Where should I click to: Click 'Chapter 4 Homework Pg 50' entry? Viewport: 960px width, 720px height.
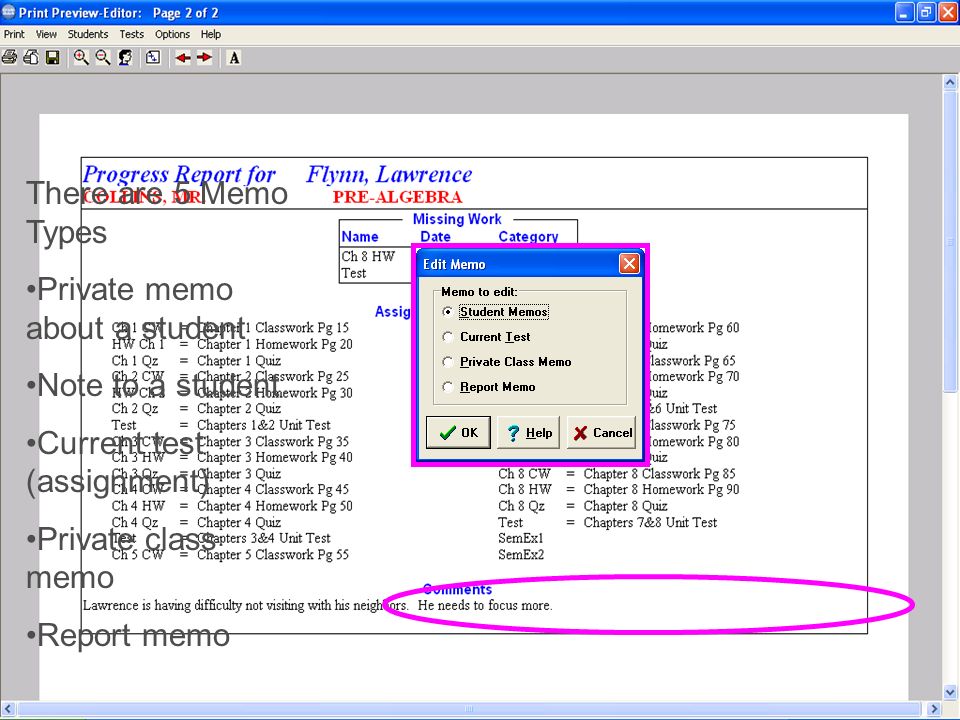(x=274, y=506)
